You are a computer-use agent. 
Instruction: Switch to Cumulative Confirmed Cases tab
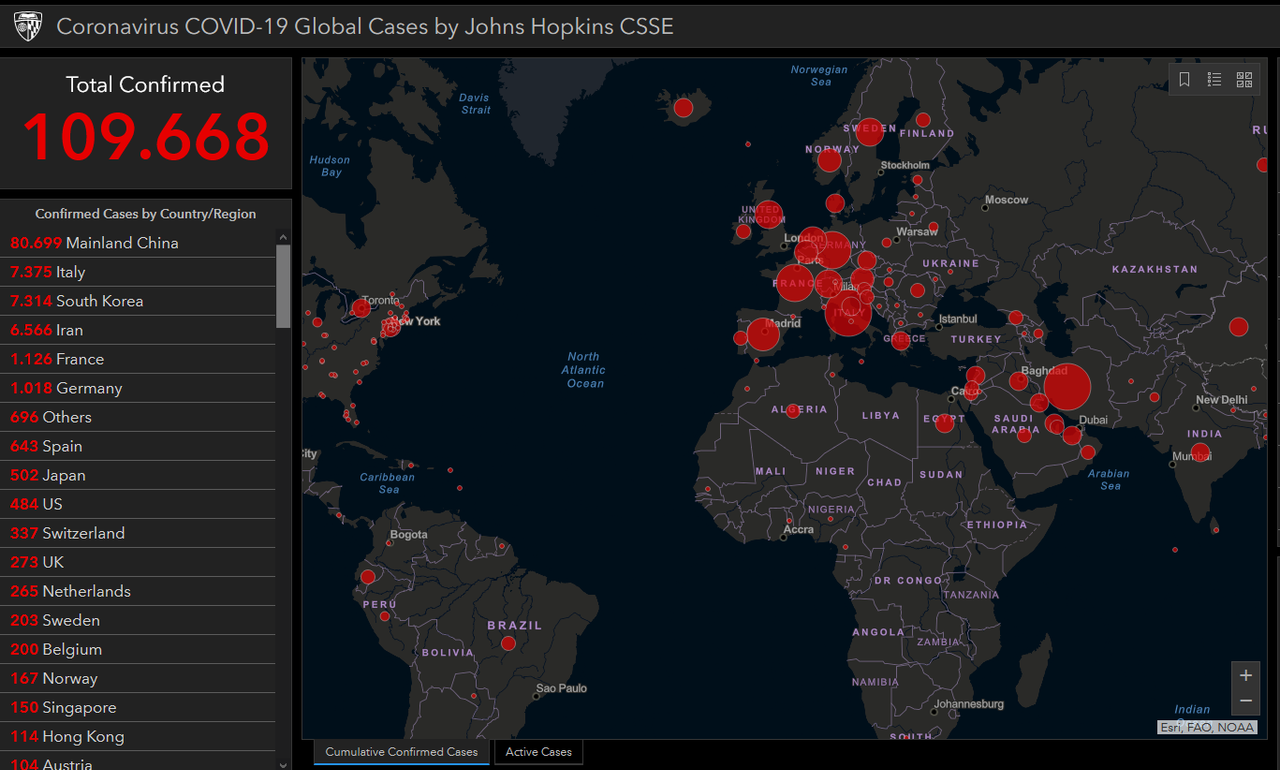click(x=401, y=752)
